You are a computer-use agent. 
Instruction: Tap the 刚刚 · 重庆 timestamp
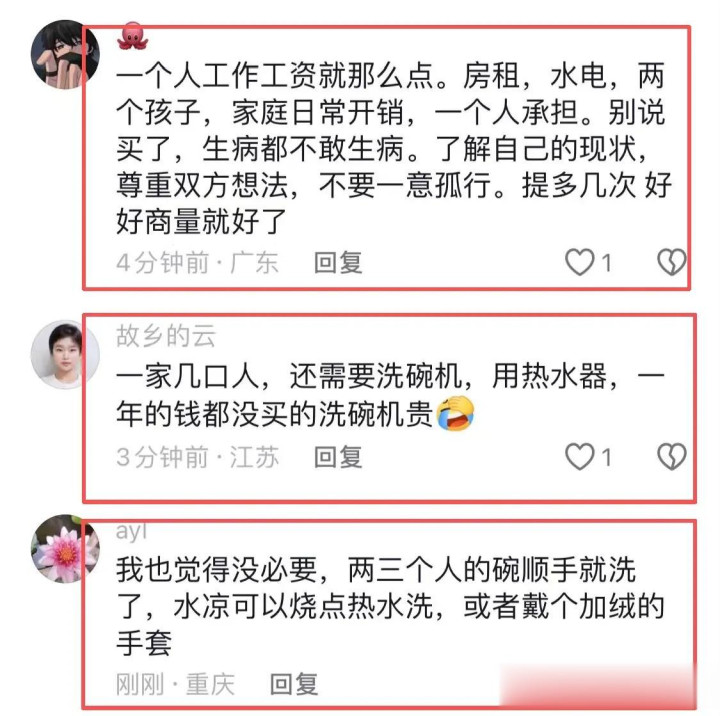point(175,684)
